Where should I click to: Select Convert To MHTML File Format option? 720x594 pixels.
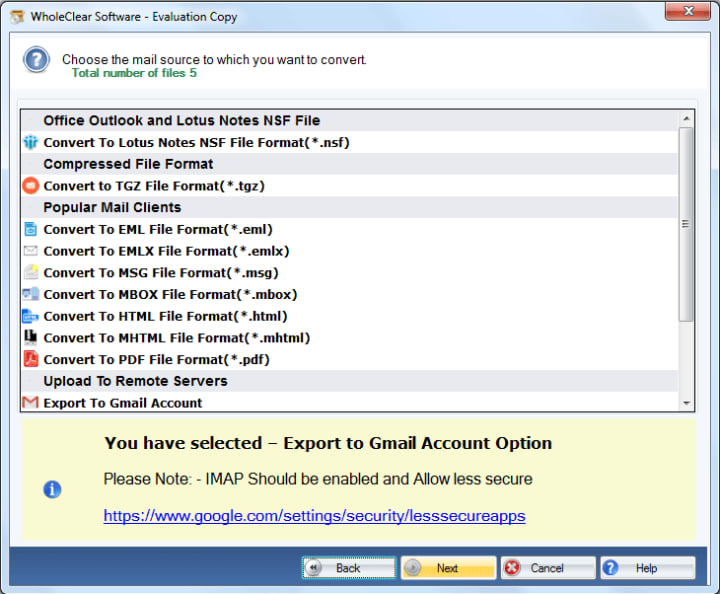[x=349, y=338]
